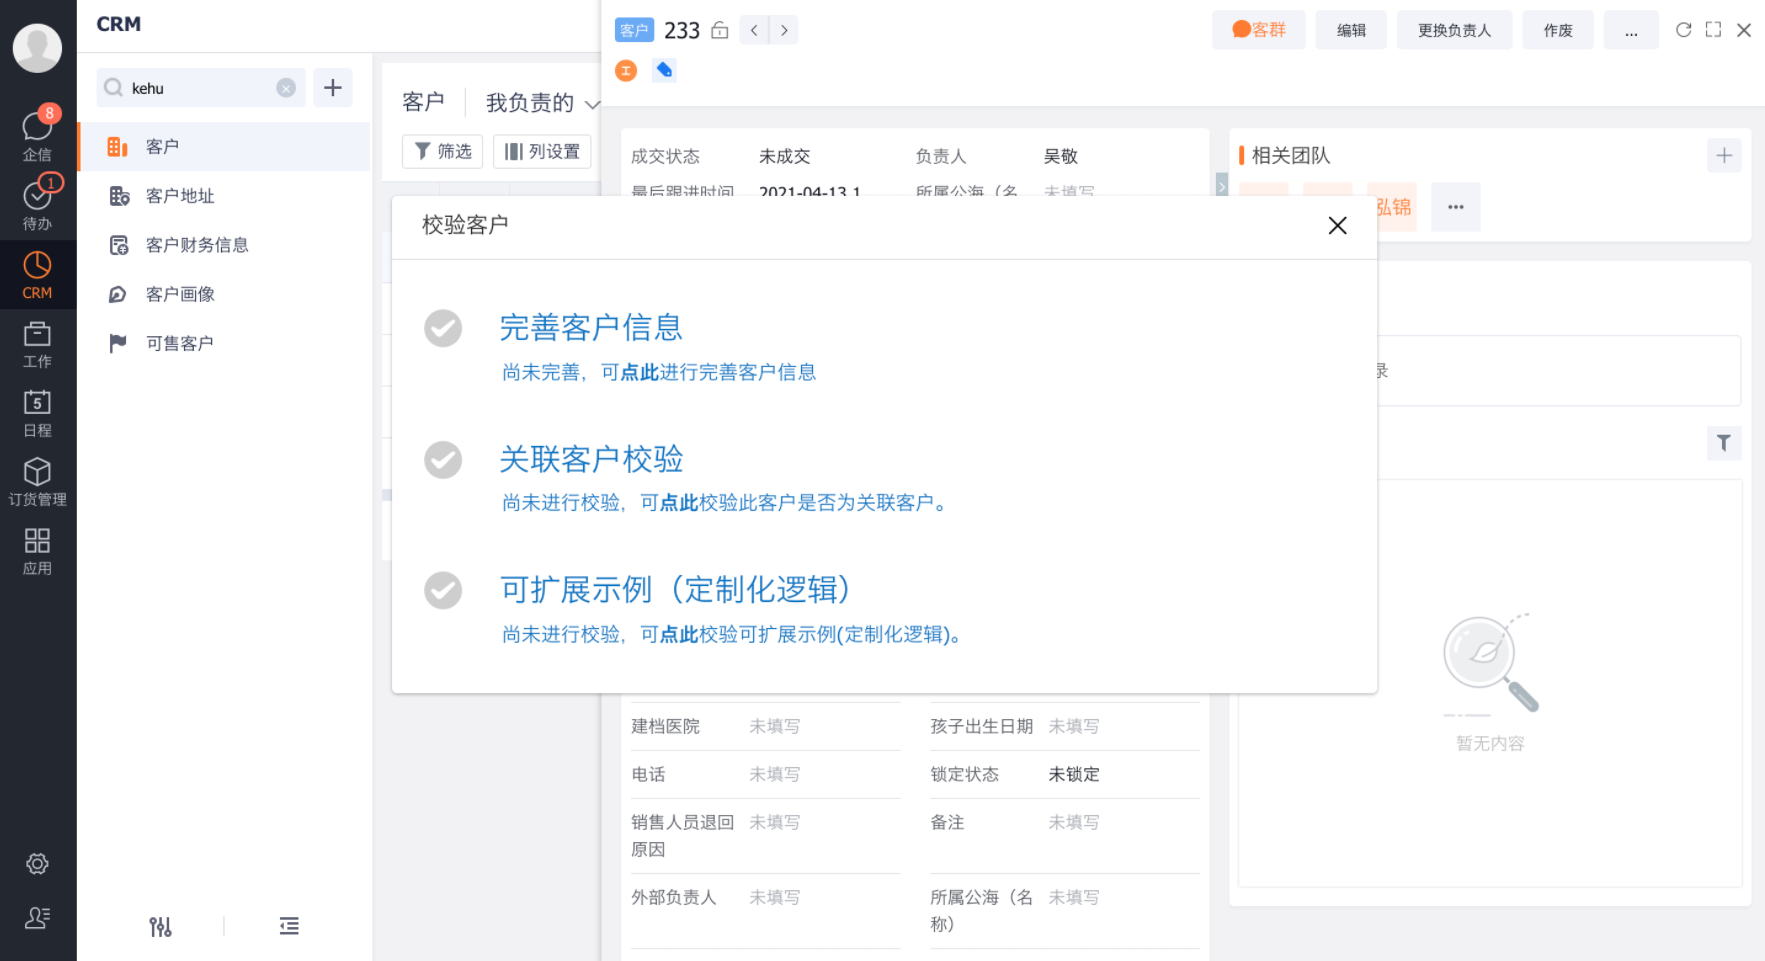The height and width of the screenshot is (961, 1765).
Task: Click the 作废 button
Action: click(x=1558, y=31)
